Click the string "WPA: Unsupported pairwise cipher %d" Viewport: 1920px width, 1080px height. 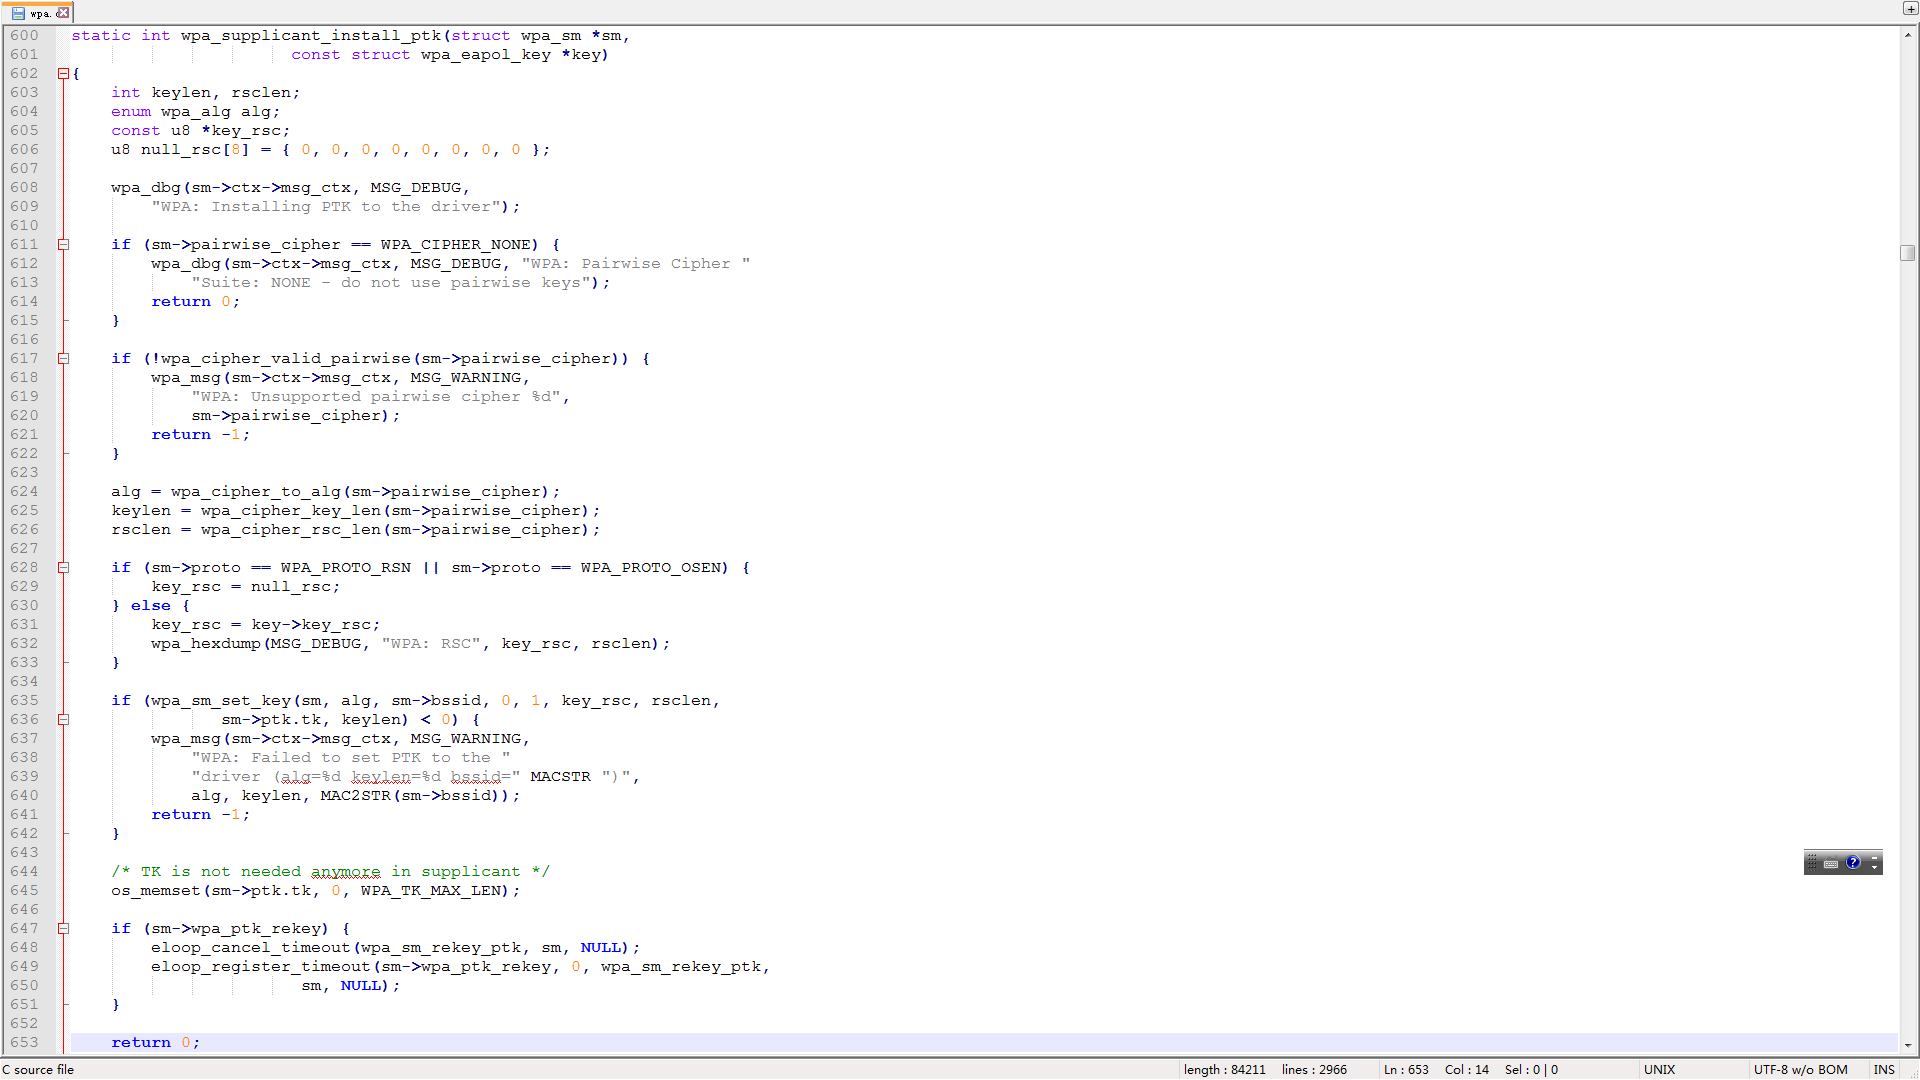tap(376, 397)
